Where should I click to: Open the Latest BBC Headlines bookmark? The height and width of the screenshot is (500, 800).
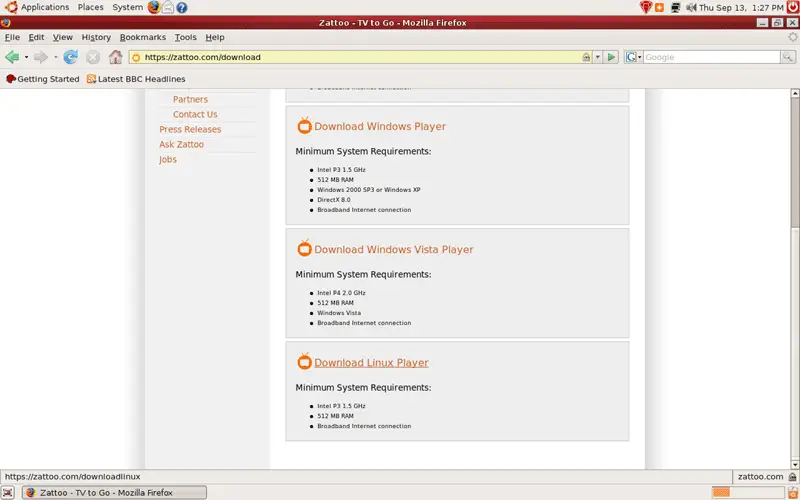click(x=136, y=79)
